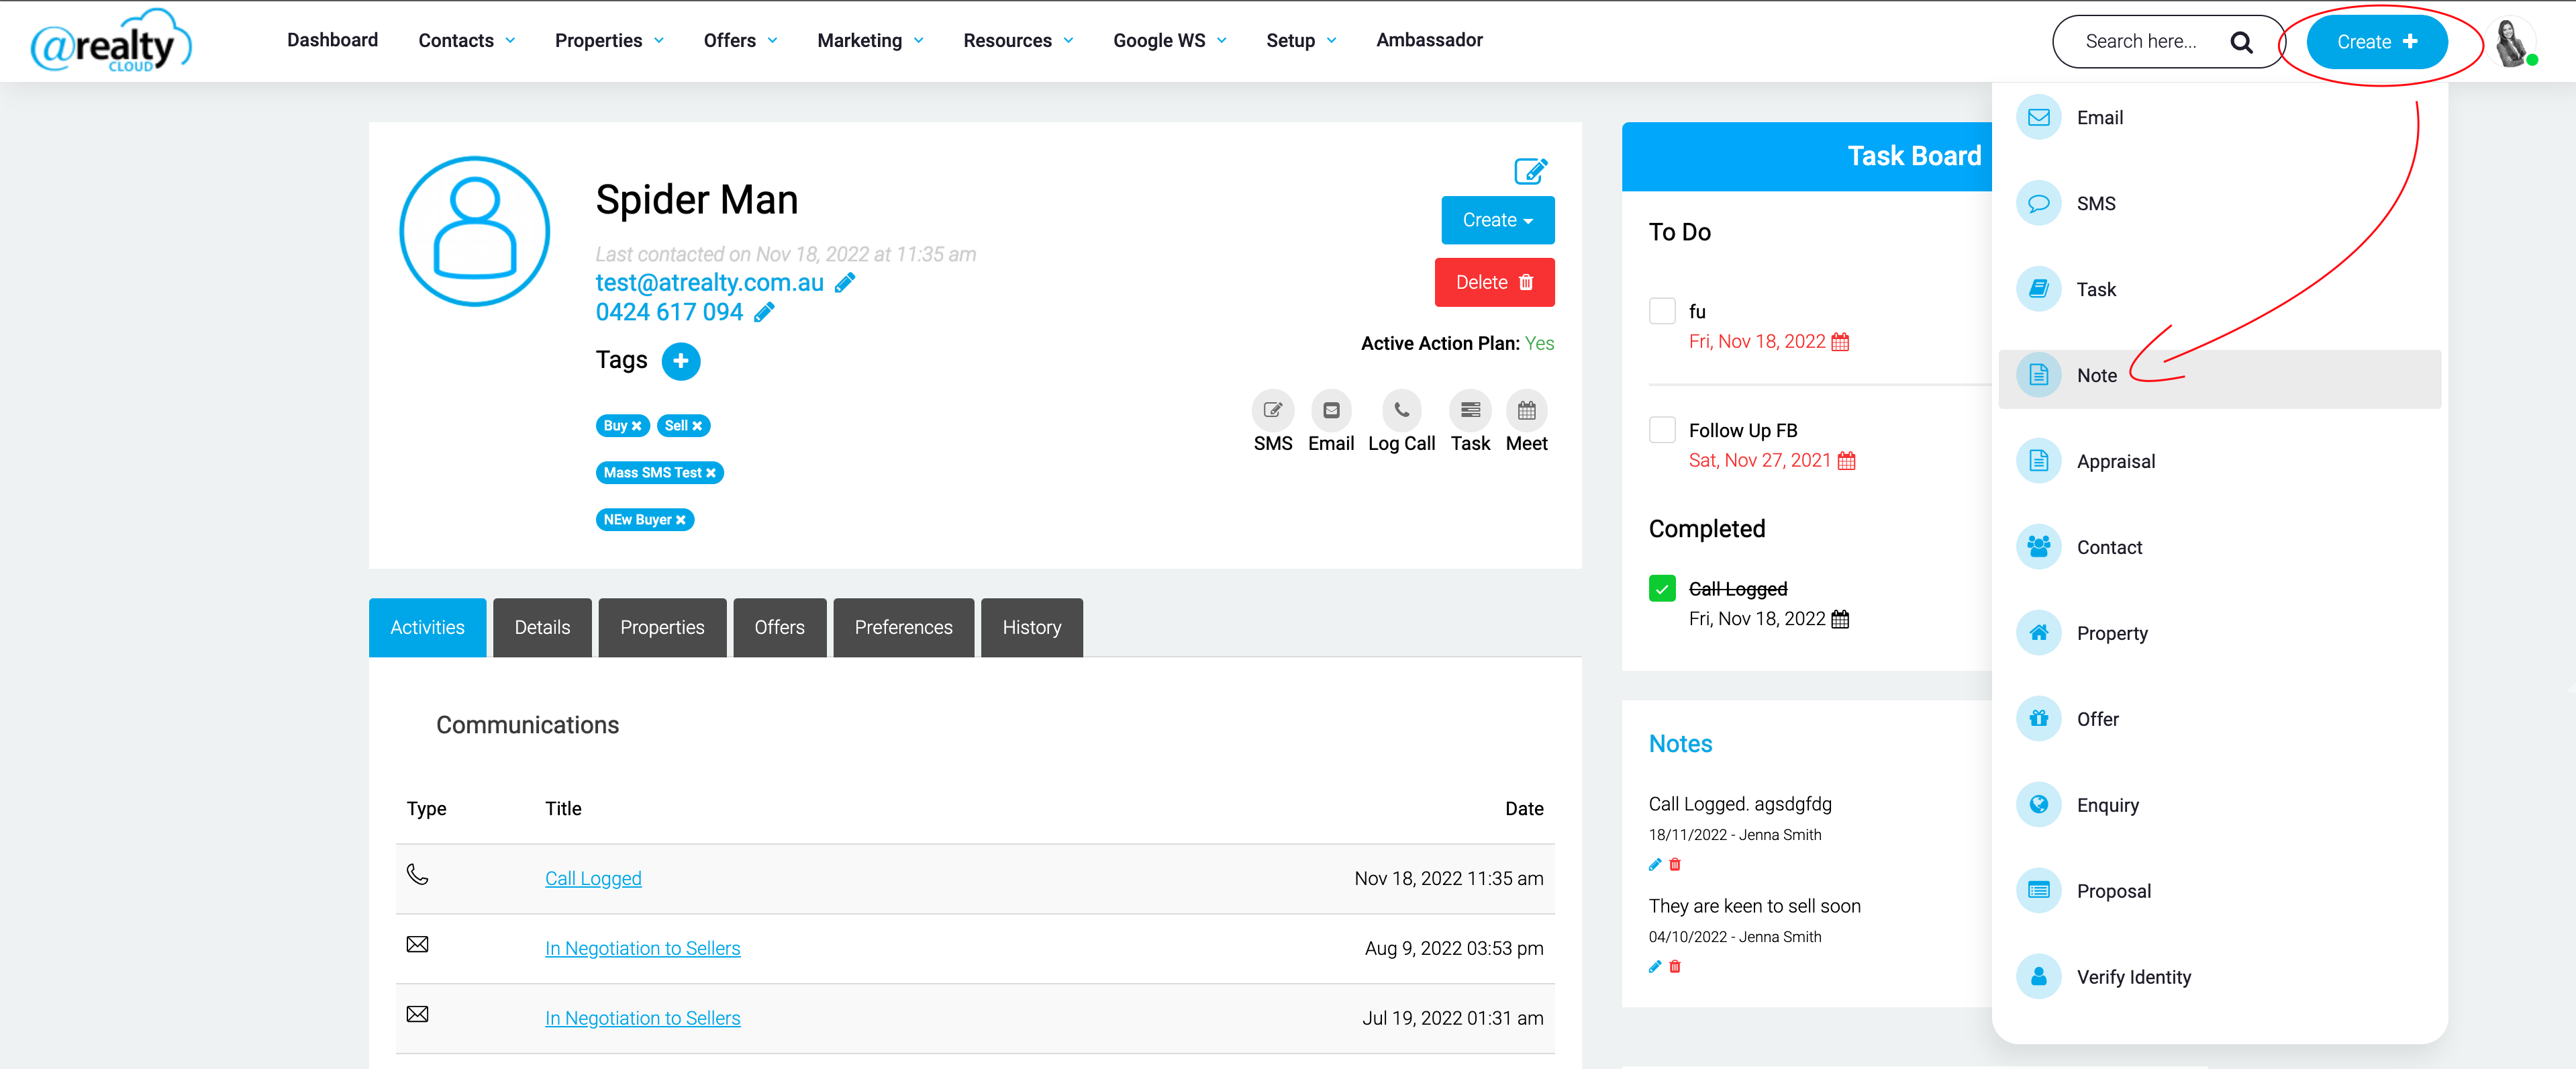The width and height of the screenshot is (2576, 1069).
Task: Remove the Mass SMS Test tag
Action: click(711, 473)
